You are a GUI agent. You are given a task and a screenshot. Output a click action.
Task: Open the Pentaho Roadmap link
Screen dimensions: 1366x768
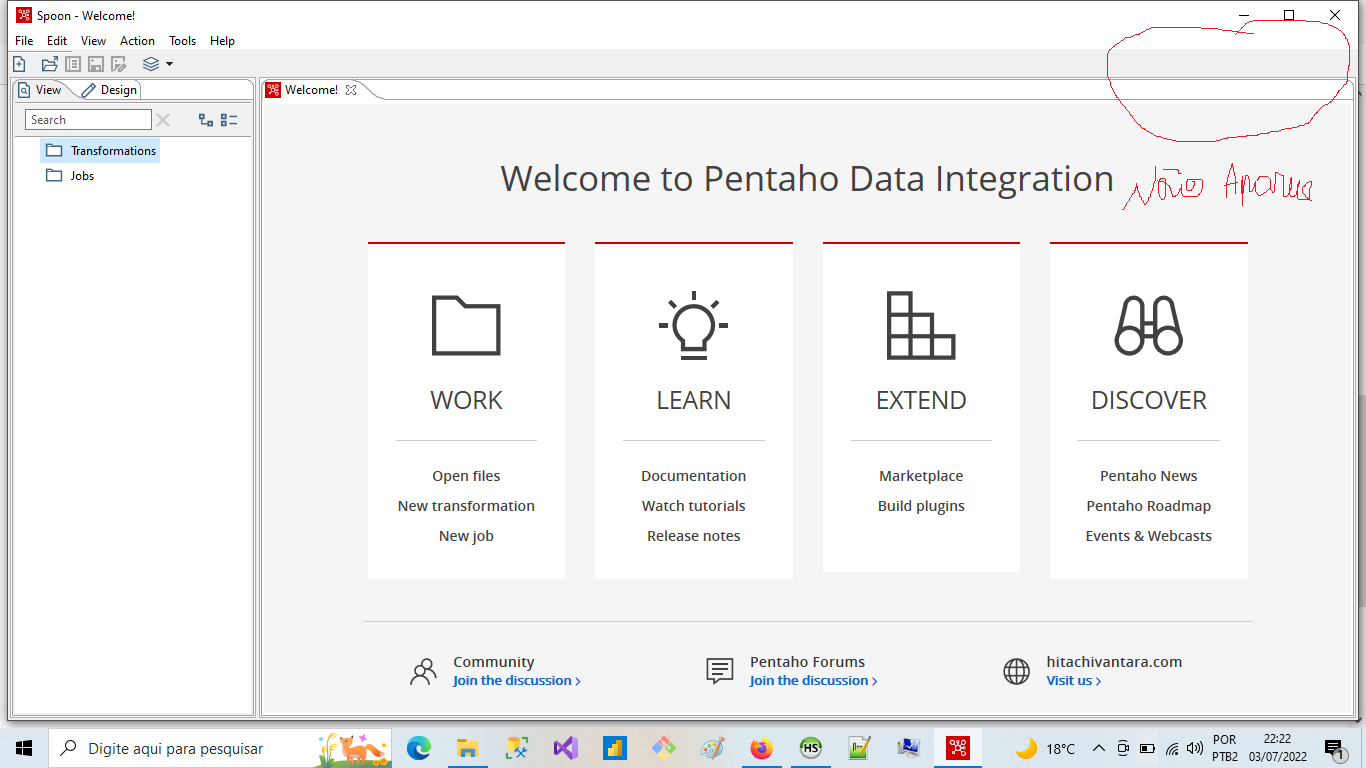(1149, 506)
